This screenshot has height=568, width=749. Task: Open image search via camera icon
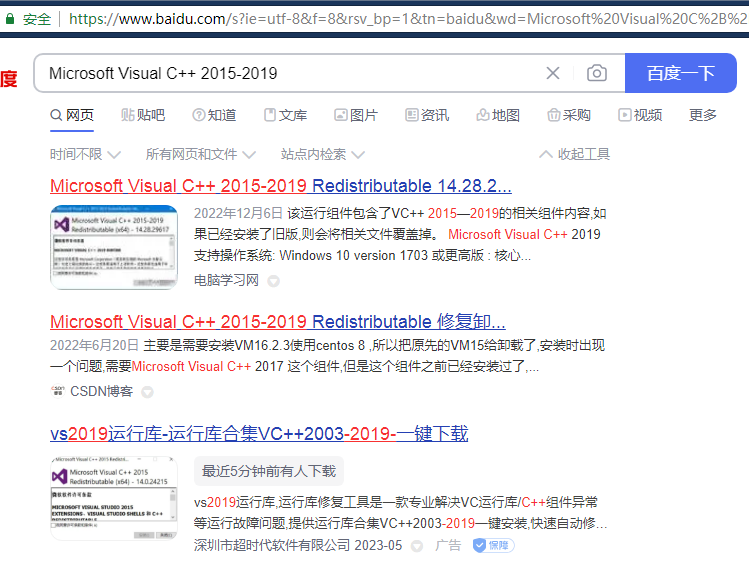(597, 73)
